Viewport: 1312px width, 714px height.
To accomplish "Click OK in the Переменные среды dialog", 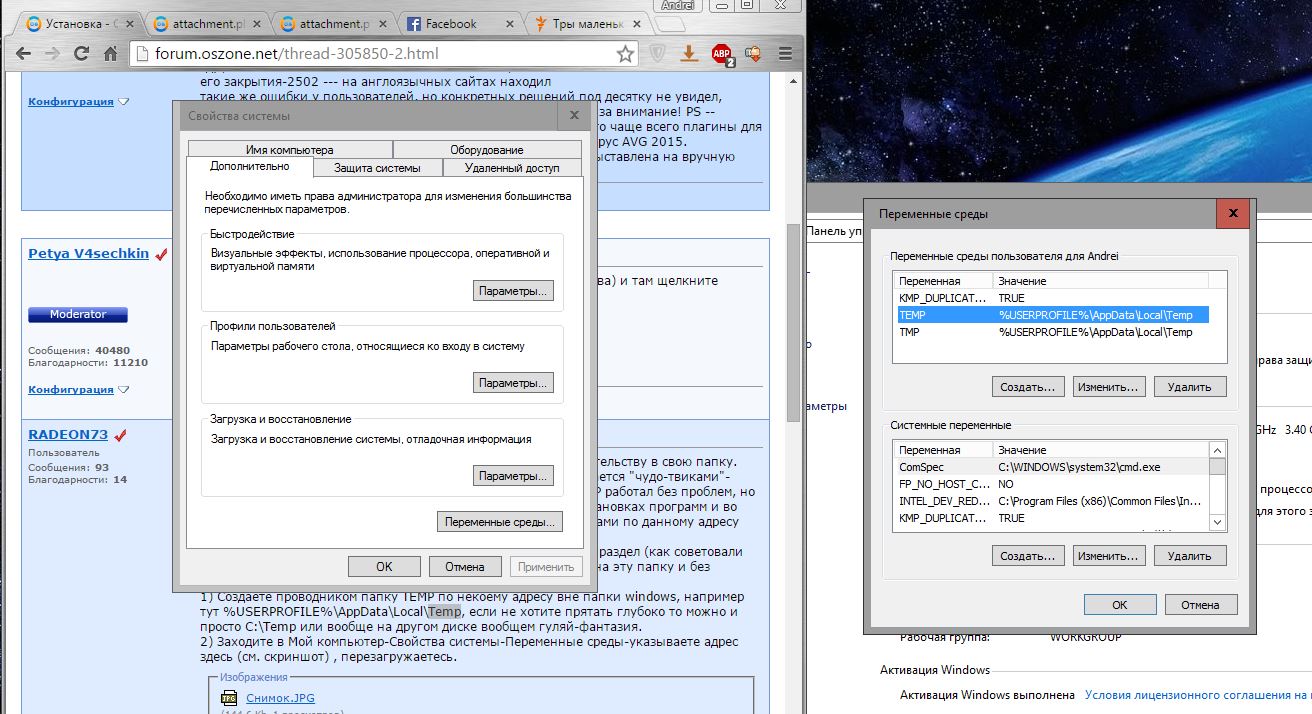I will click(1120, 604).
